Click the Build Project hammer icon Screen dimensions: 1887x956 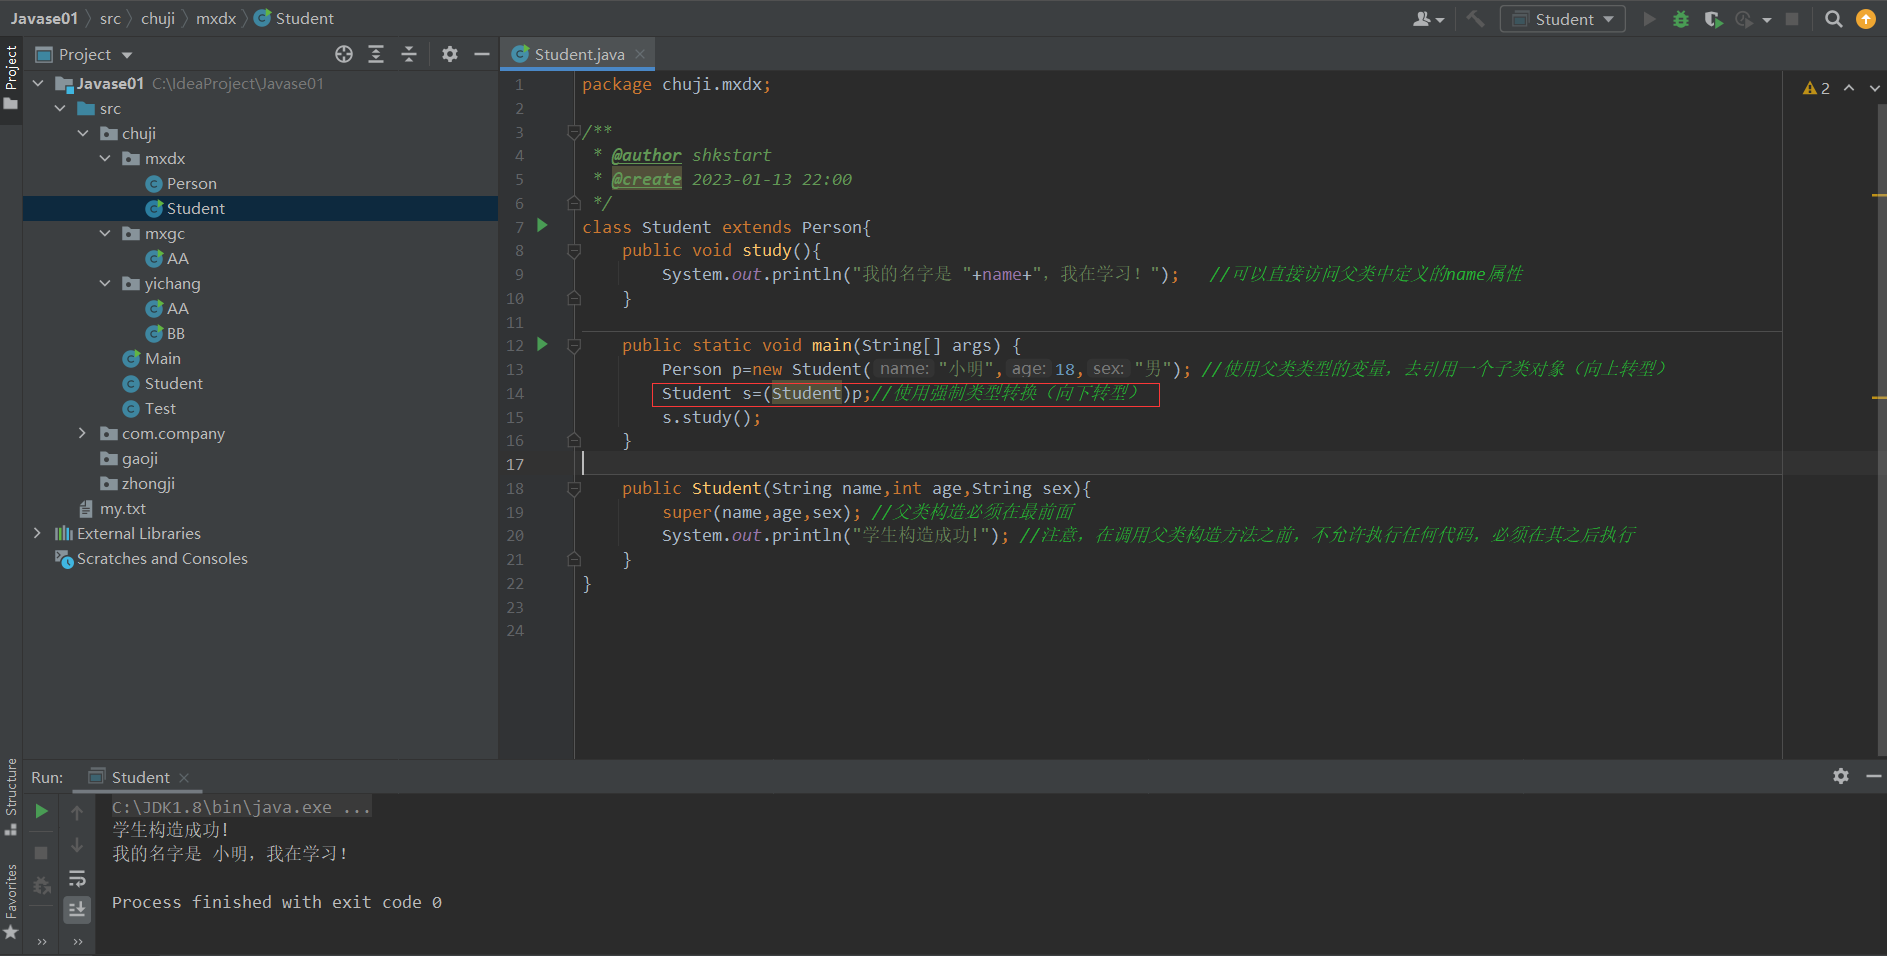pos(1475,19)
